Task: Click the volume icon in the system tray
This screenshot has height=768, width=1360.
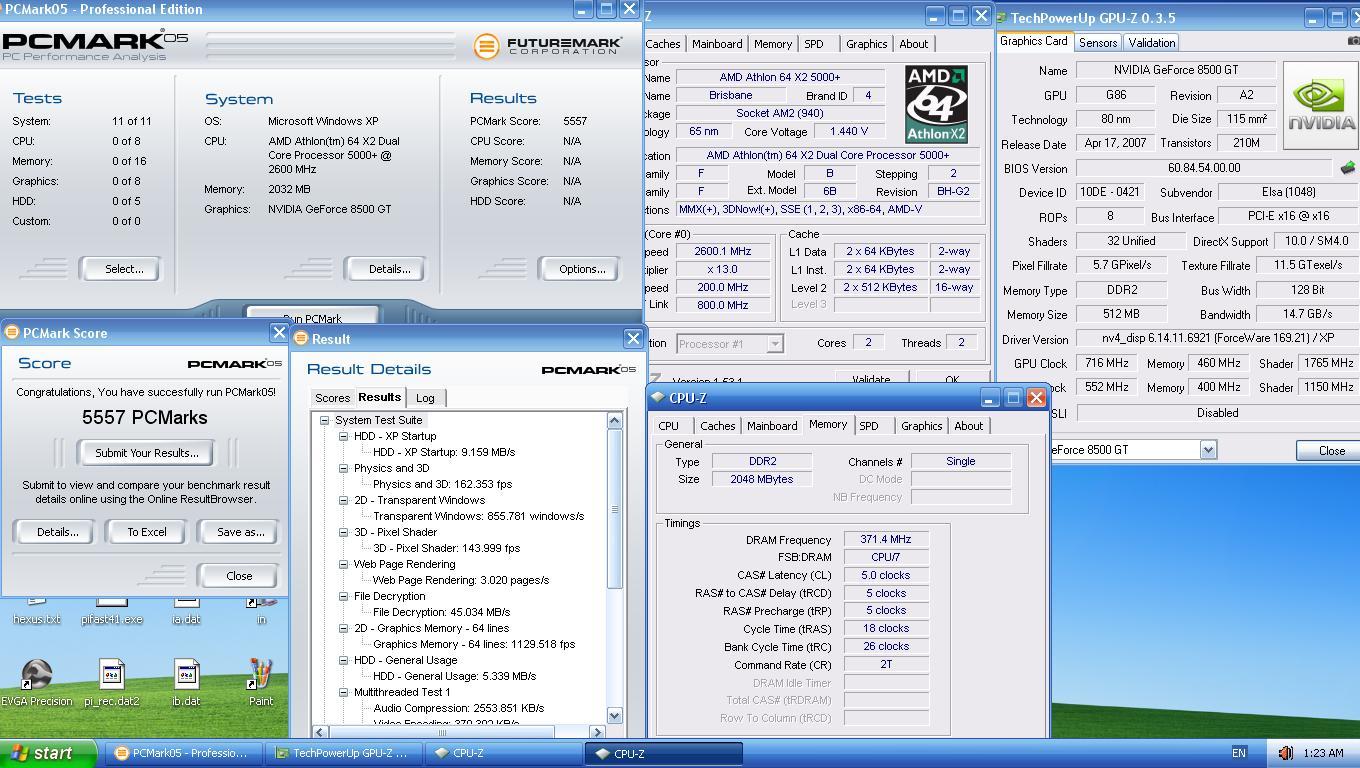Action: [1285, 753]
